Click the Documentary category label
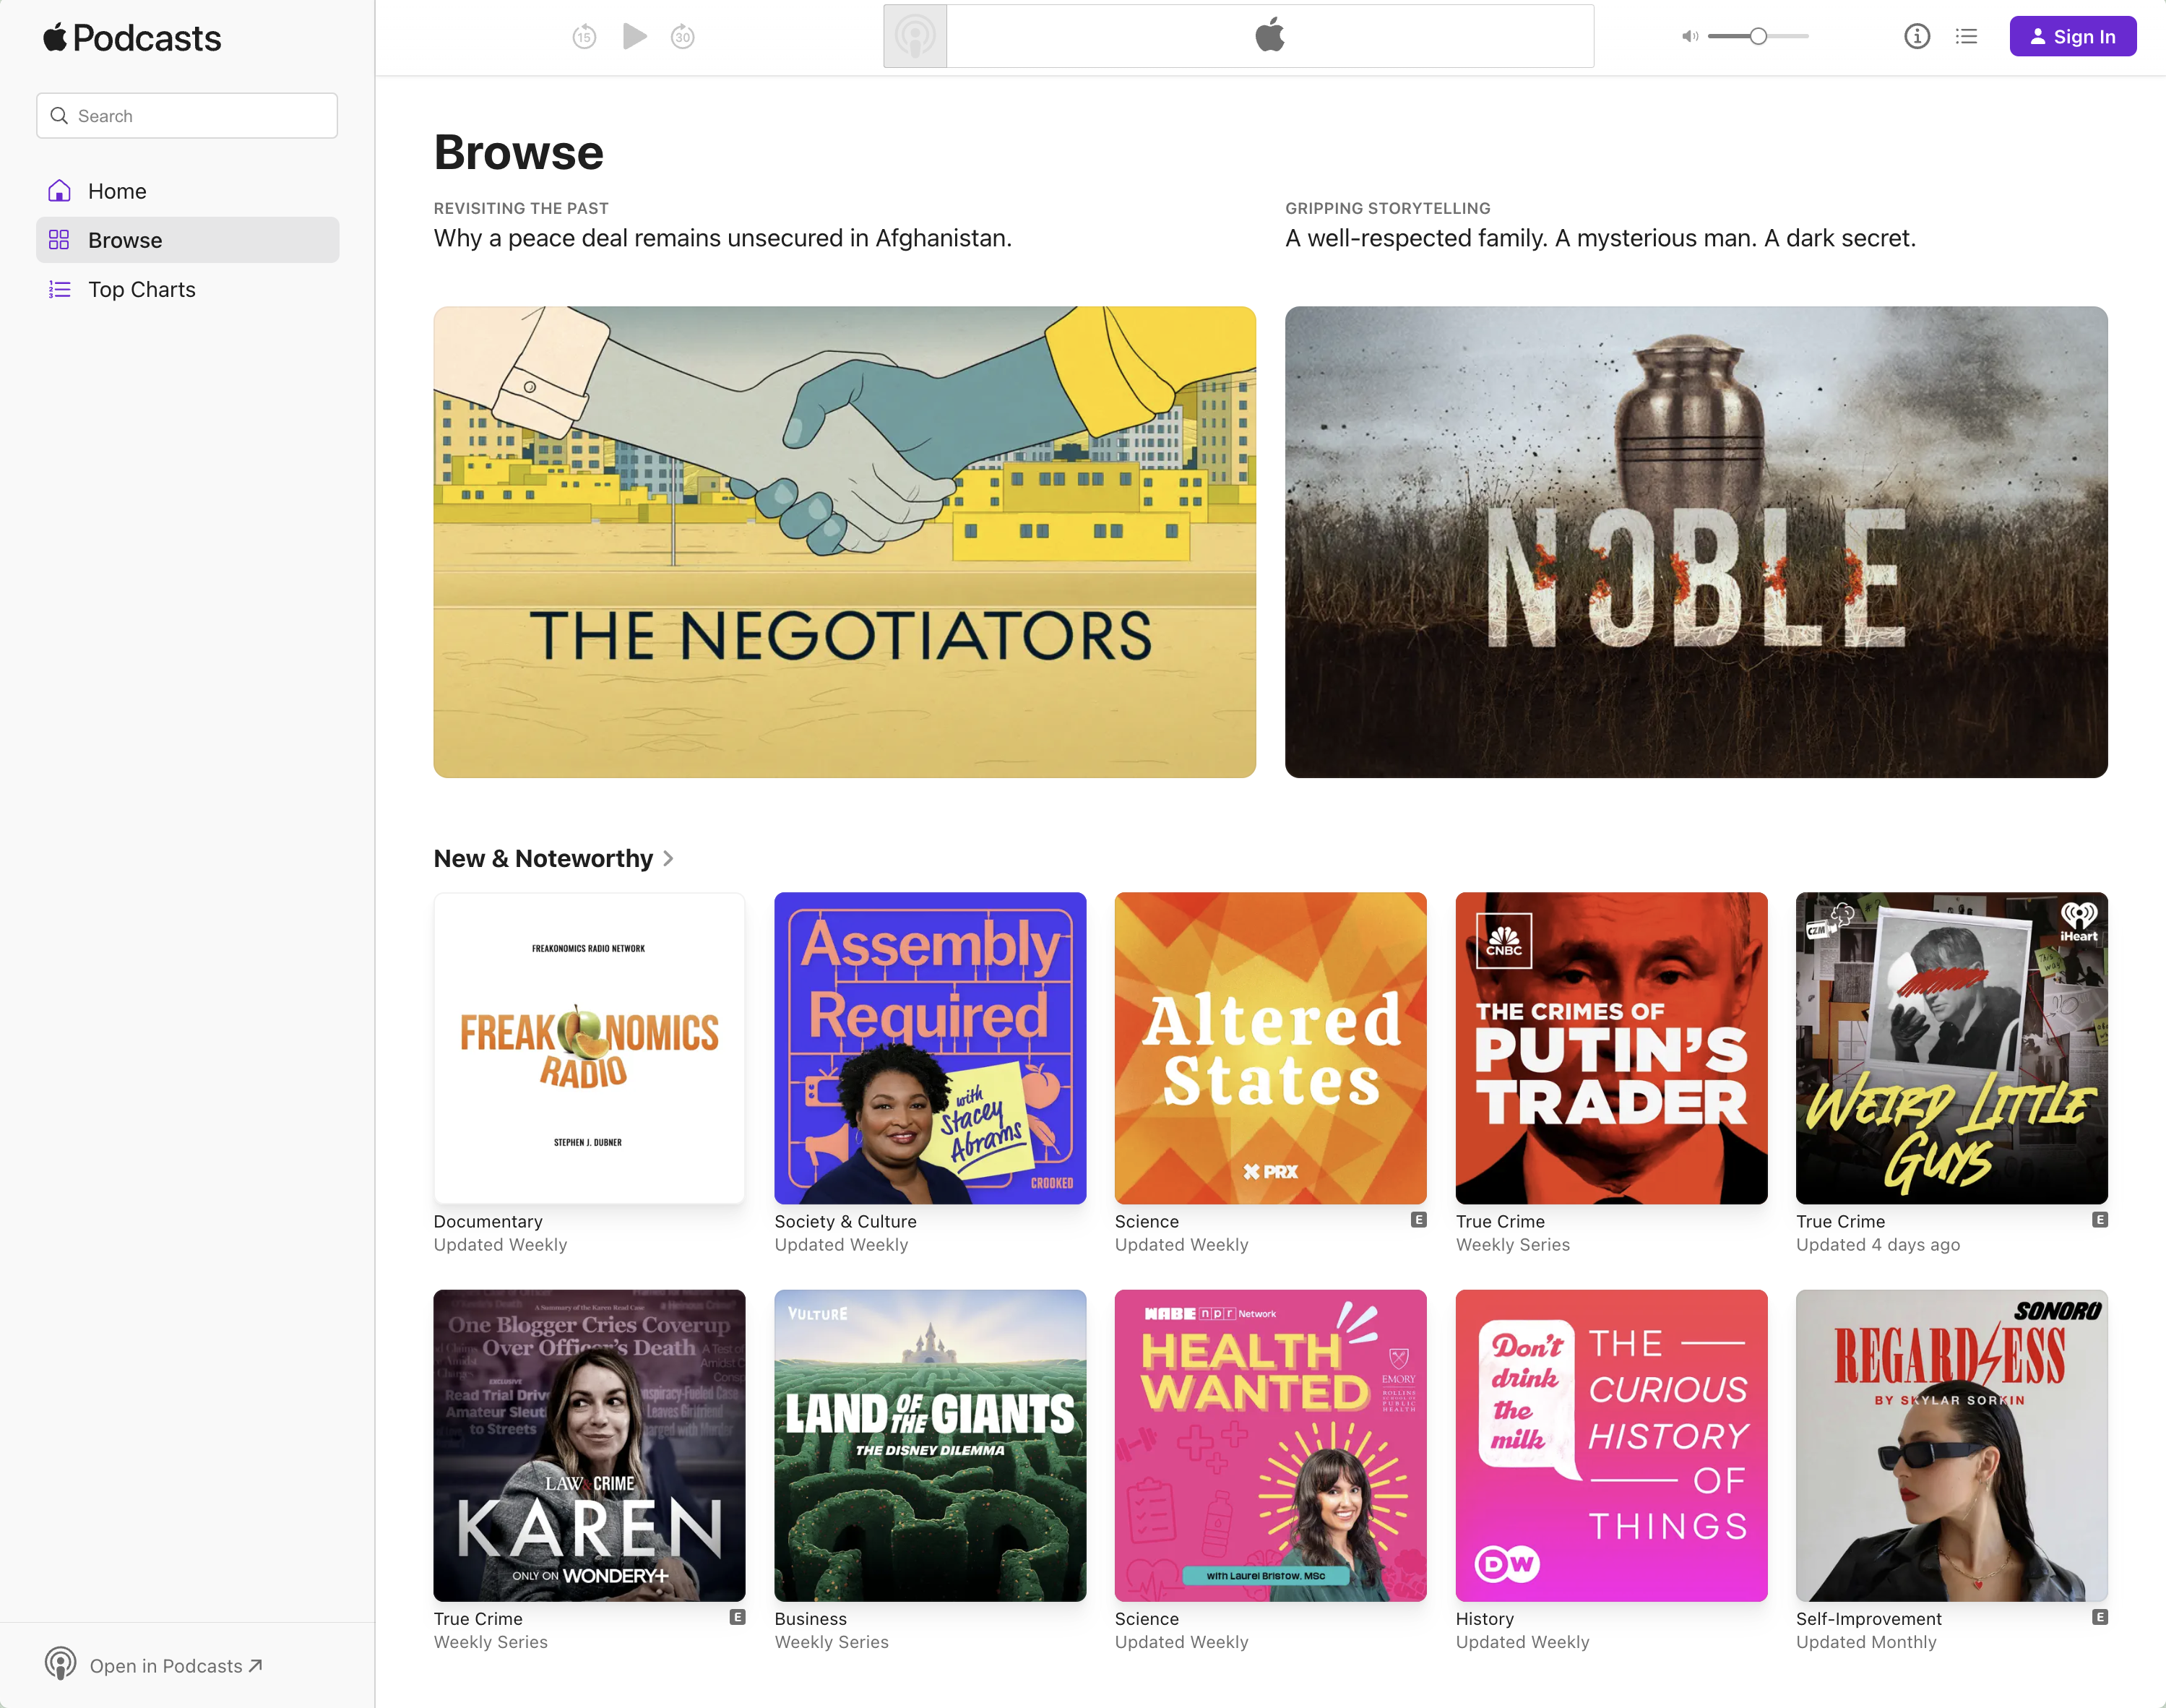Image resolution: width=2166 pixels, height=1708 pixels. coord(488,1221)
